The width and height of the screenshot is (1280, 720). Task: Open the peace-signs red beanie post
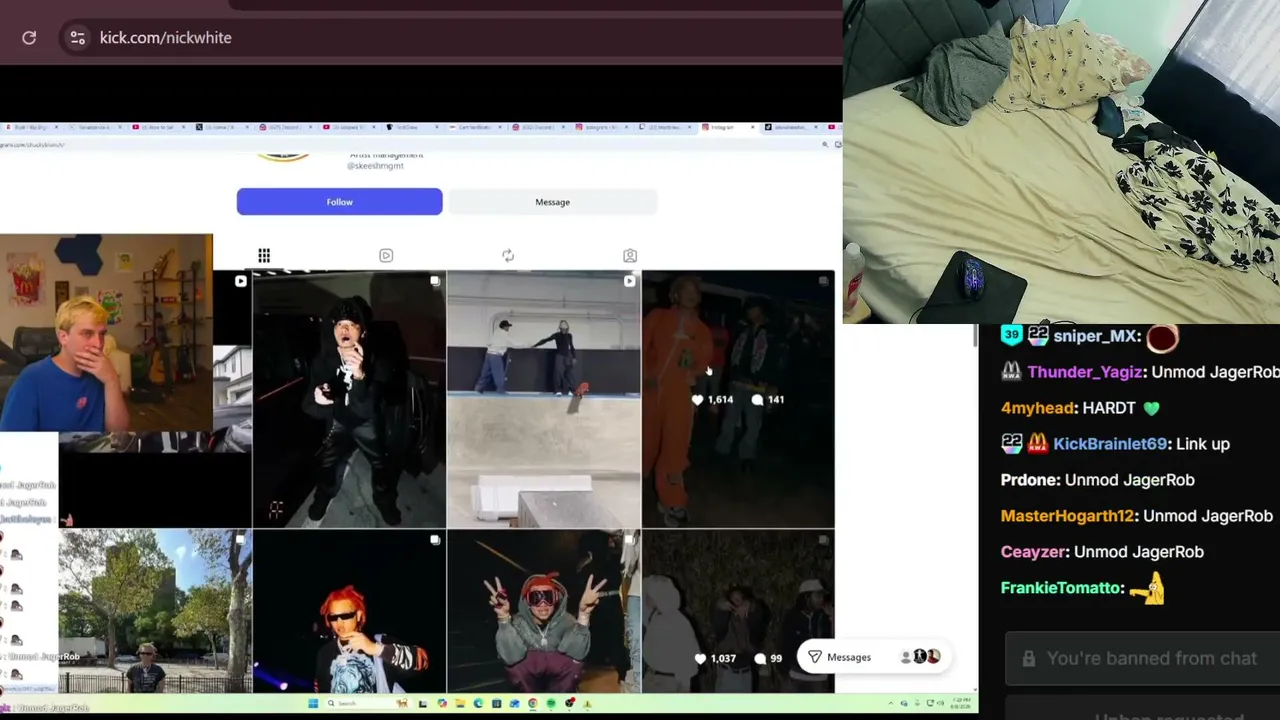544,611
